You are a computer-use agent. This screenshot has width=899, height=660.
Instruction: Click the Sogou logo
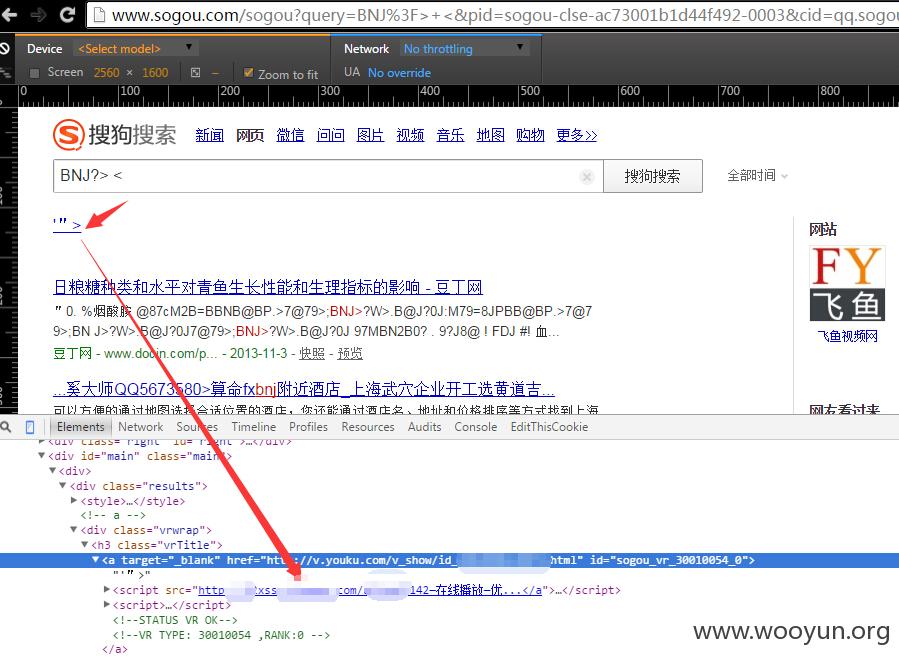[x=115, y=135]
